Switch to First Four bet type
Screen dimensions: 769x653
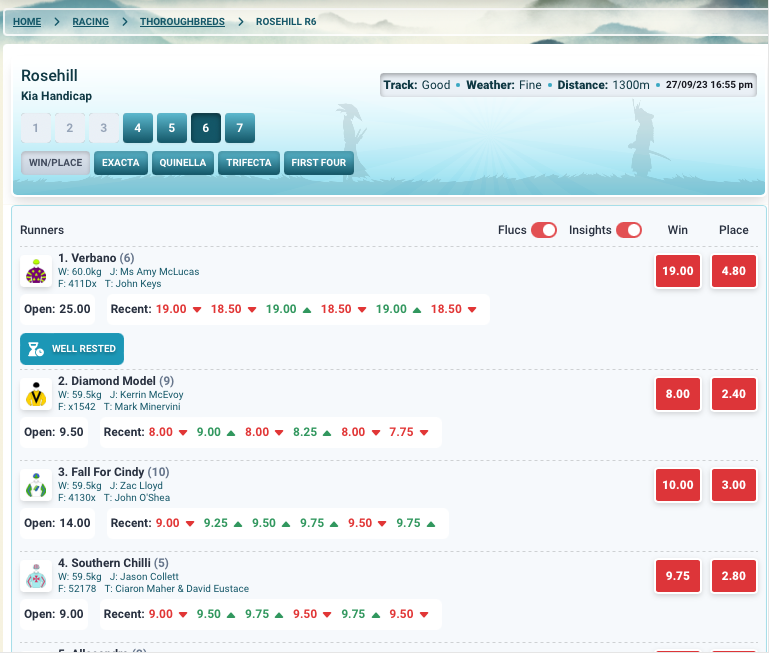pyautogui.click(x=319, y=163)
